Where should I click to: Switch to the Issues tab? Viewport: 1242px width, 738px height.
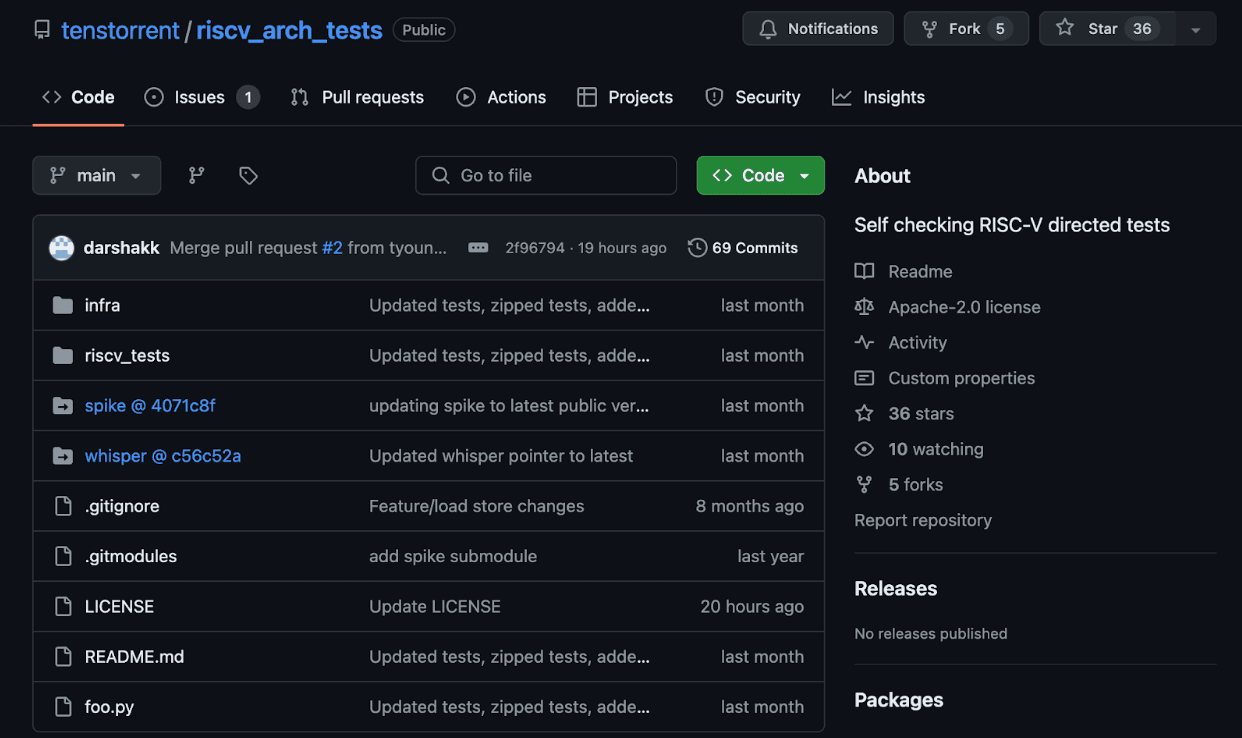tap(201, 97)
